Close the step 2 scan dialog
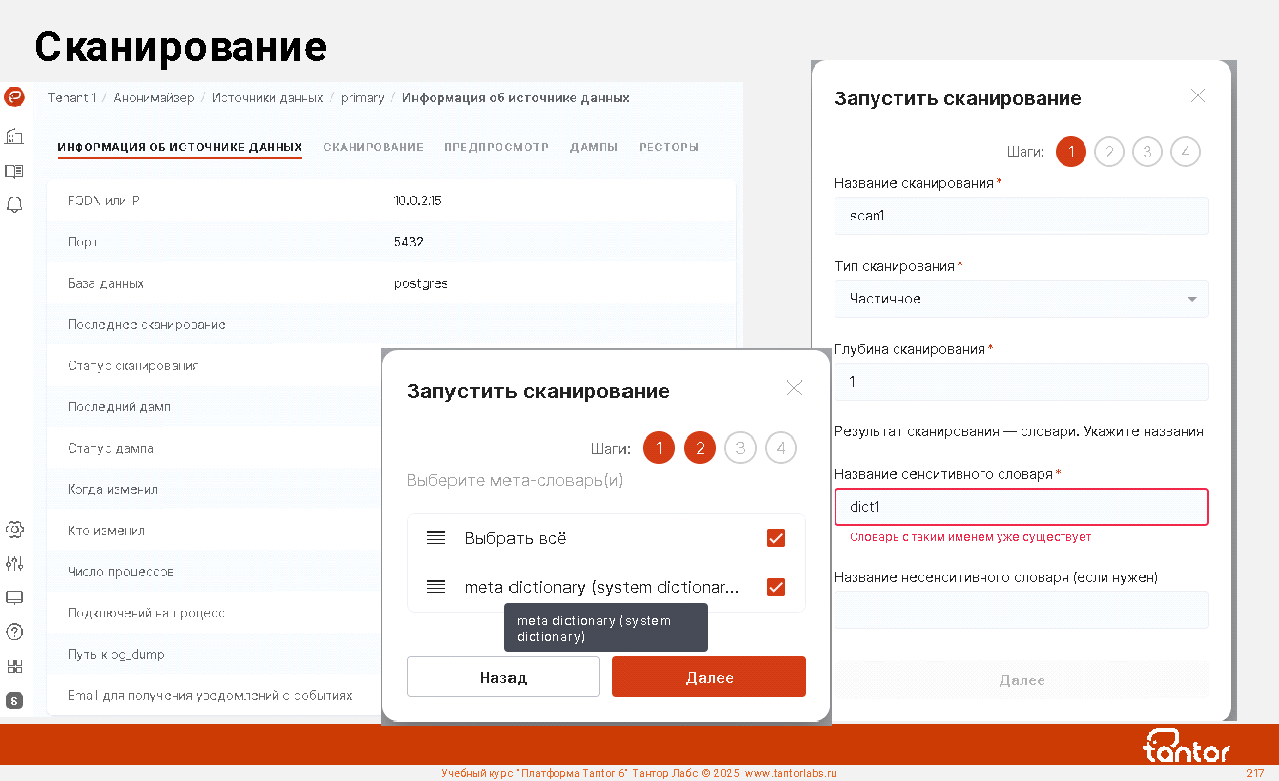Screen dimensions: 1279x781 point(794,388)
